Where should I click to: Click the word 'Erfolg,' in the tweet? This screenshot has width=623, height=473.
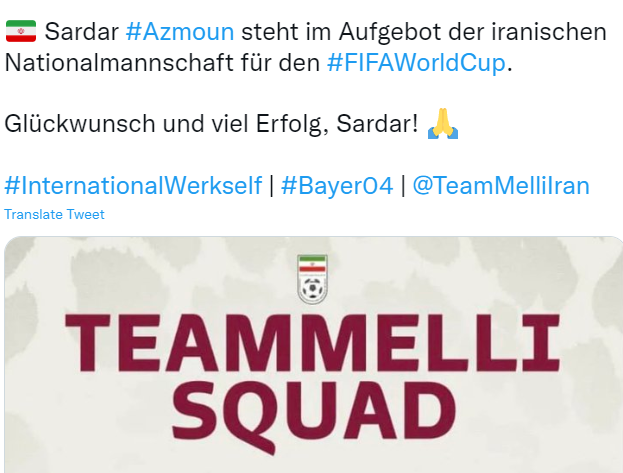[x=292, y=124]
